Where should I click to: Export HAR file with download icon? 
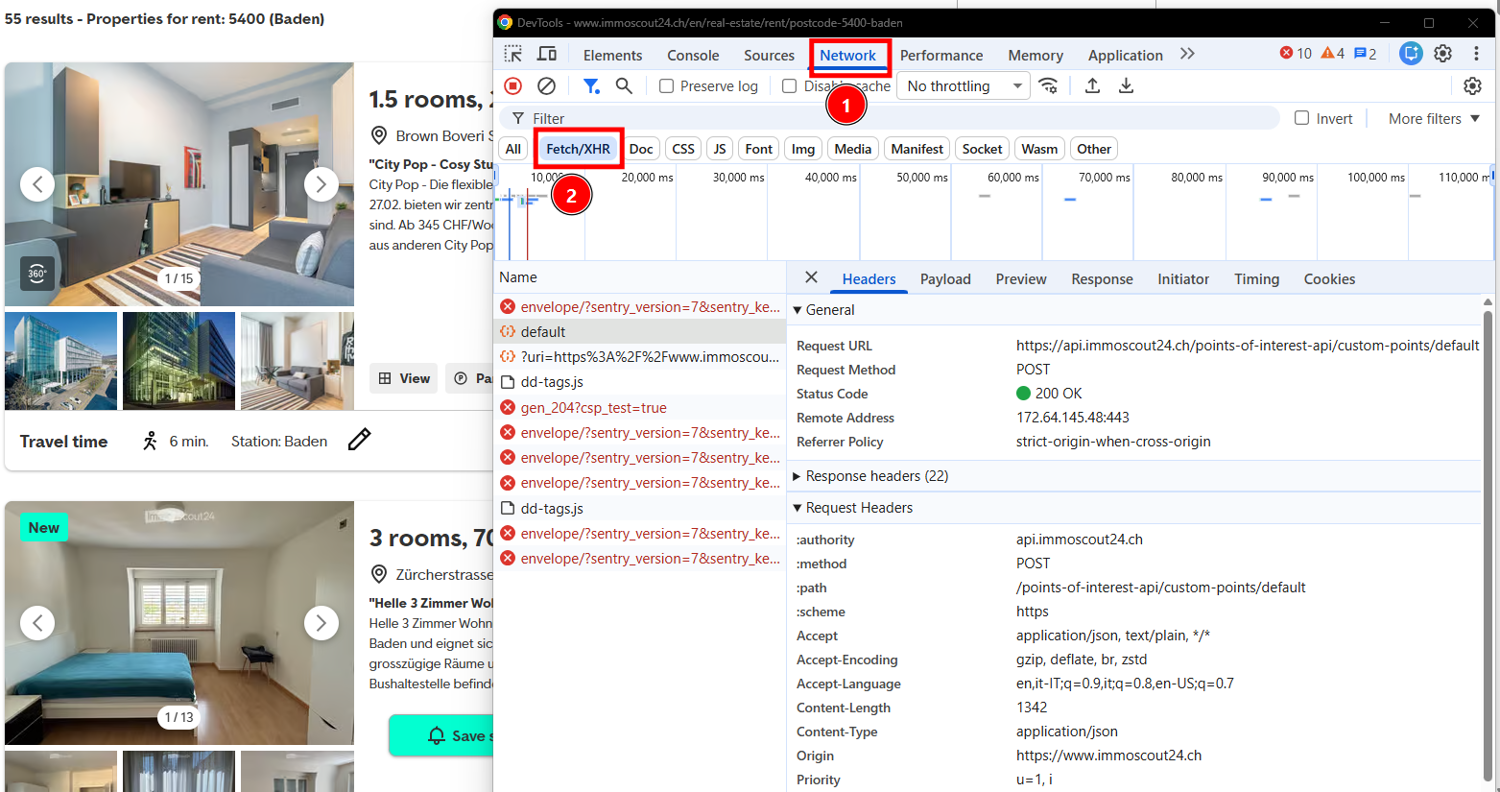pos(1126,86)
